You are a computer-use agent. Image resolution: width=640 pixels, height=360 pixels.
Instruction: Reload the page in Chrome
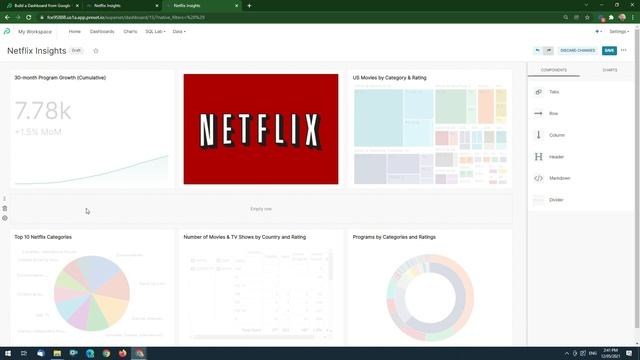click(x=29, y=18)
